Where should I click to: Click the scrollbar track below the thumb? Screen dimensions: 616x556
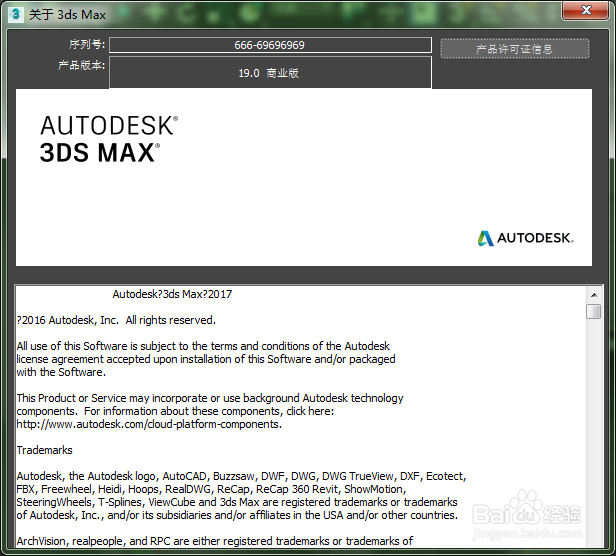(594, 432)
